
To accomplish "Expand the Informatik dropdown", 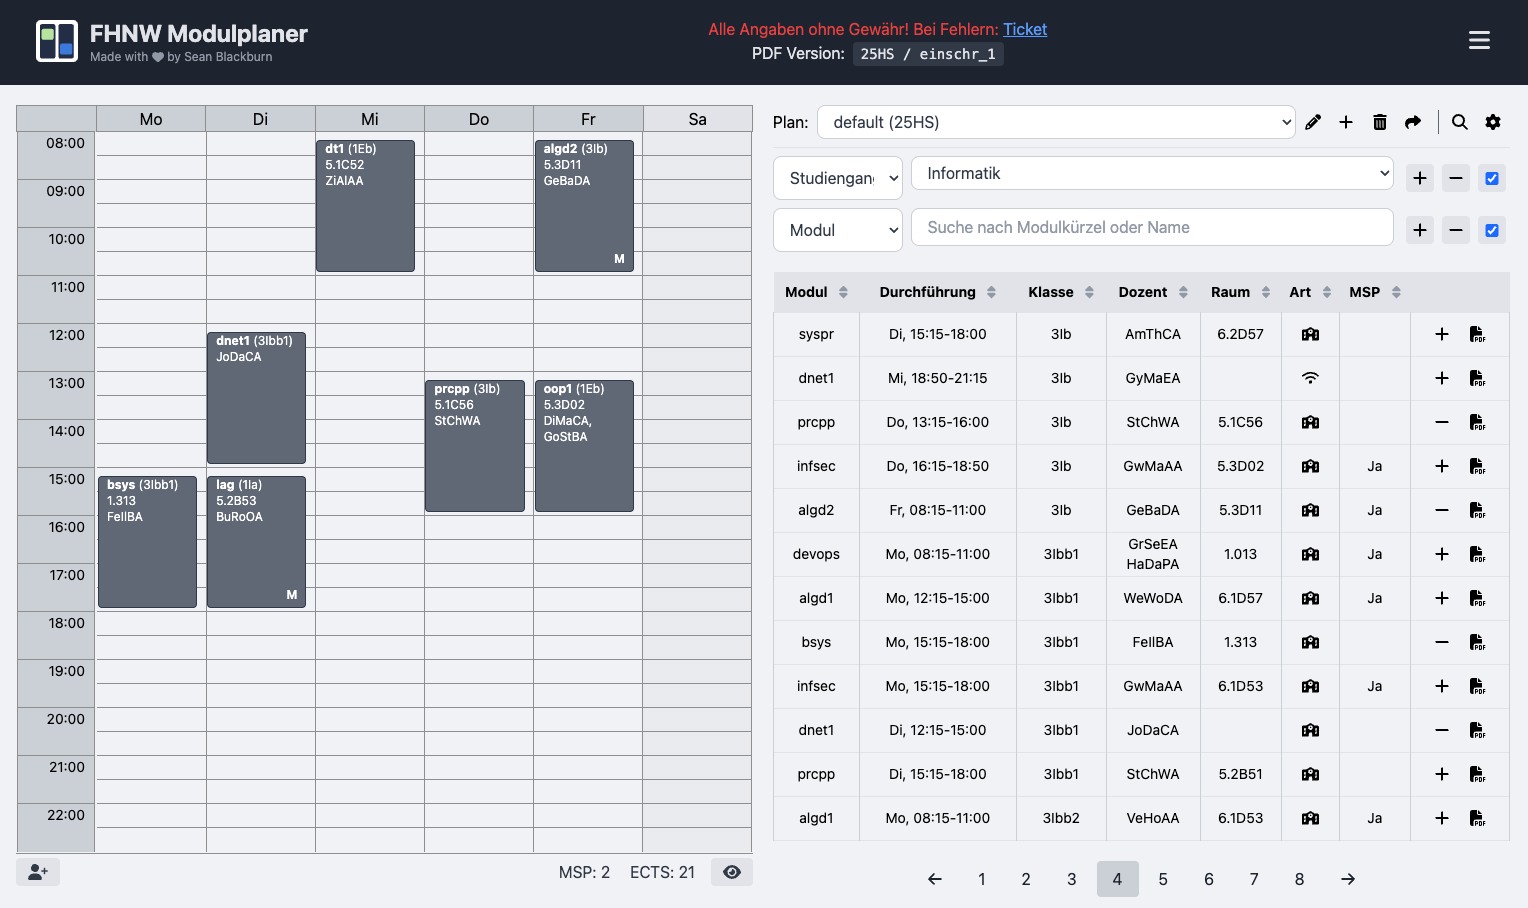I will [x=1152, y=173].
